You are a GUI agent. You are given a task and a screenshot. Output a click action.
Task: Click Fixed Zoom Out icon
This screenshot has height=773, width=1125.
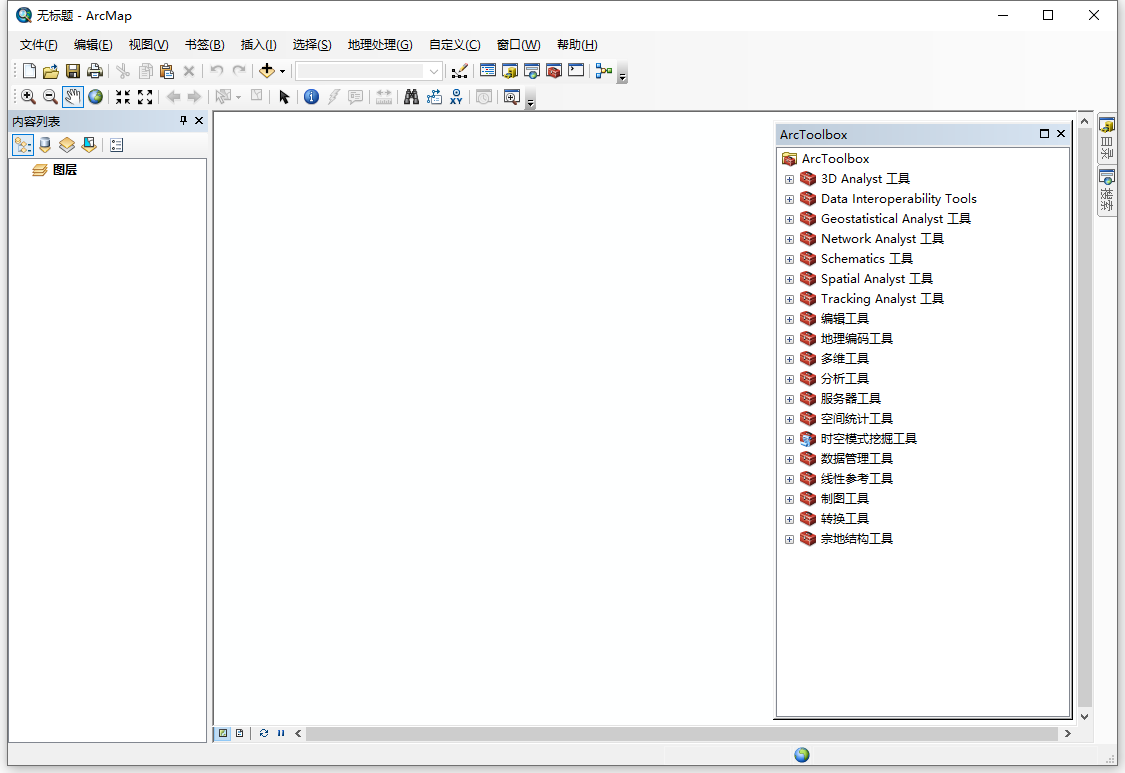145,97
